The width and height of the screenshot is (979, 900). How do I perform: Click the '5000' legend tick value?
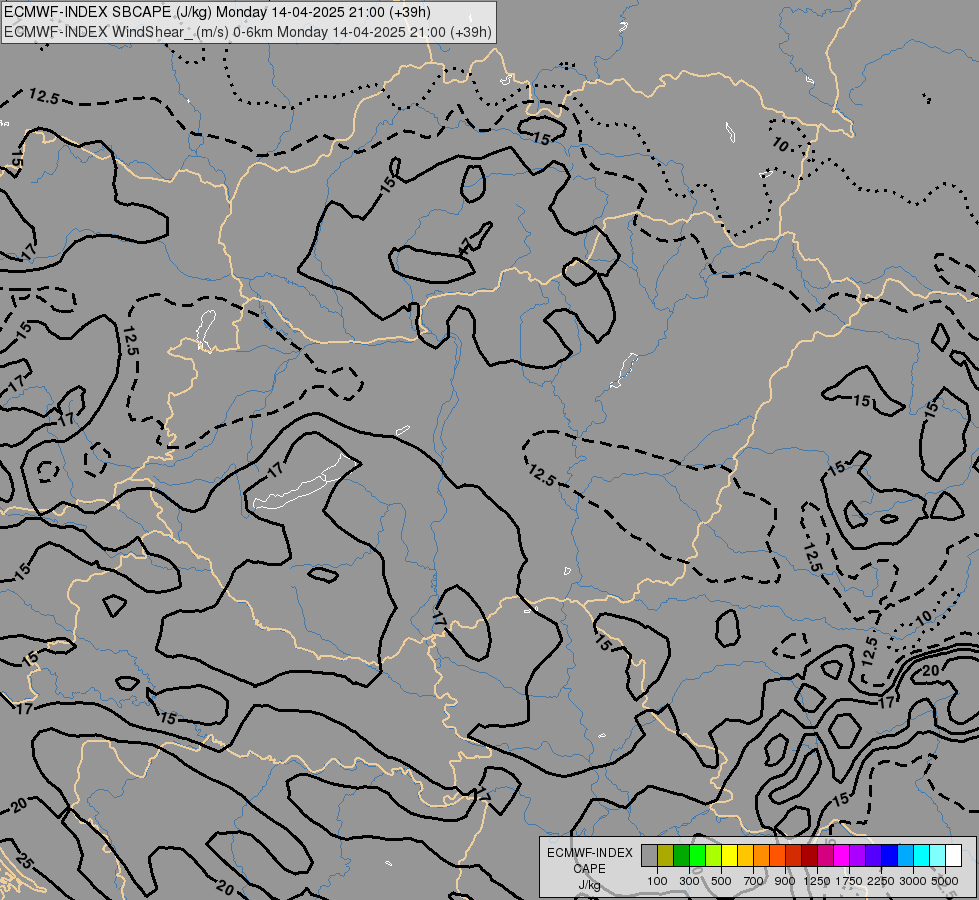pyautogui.click(x=945, y=881)
